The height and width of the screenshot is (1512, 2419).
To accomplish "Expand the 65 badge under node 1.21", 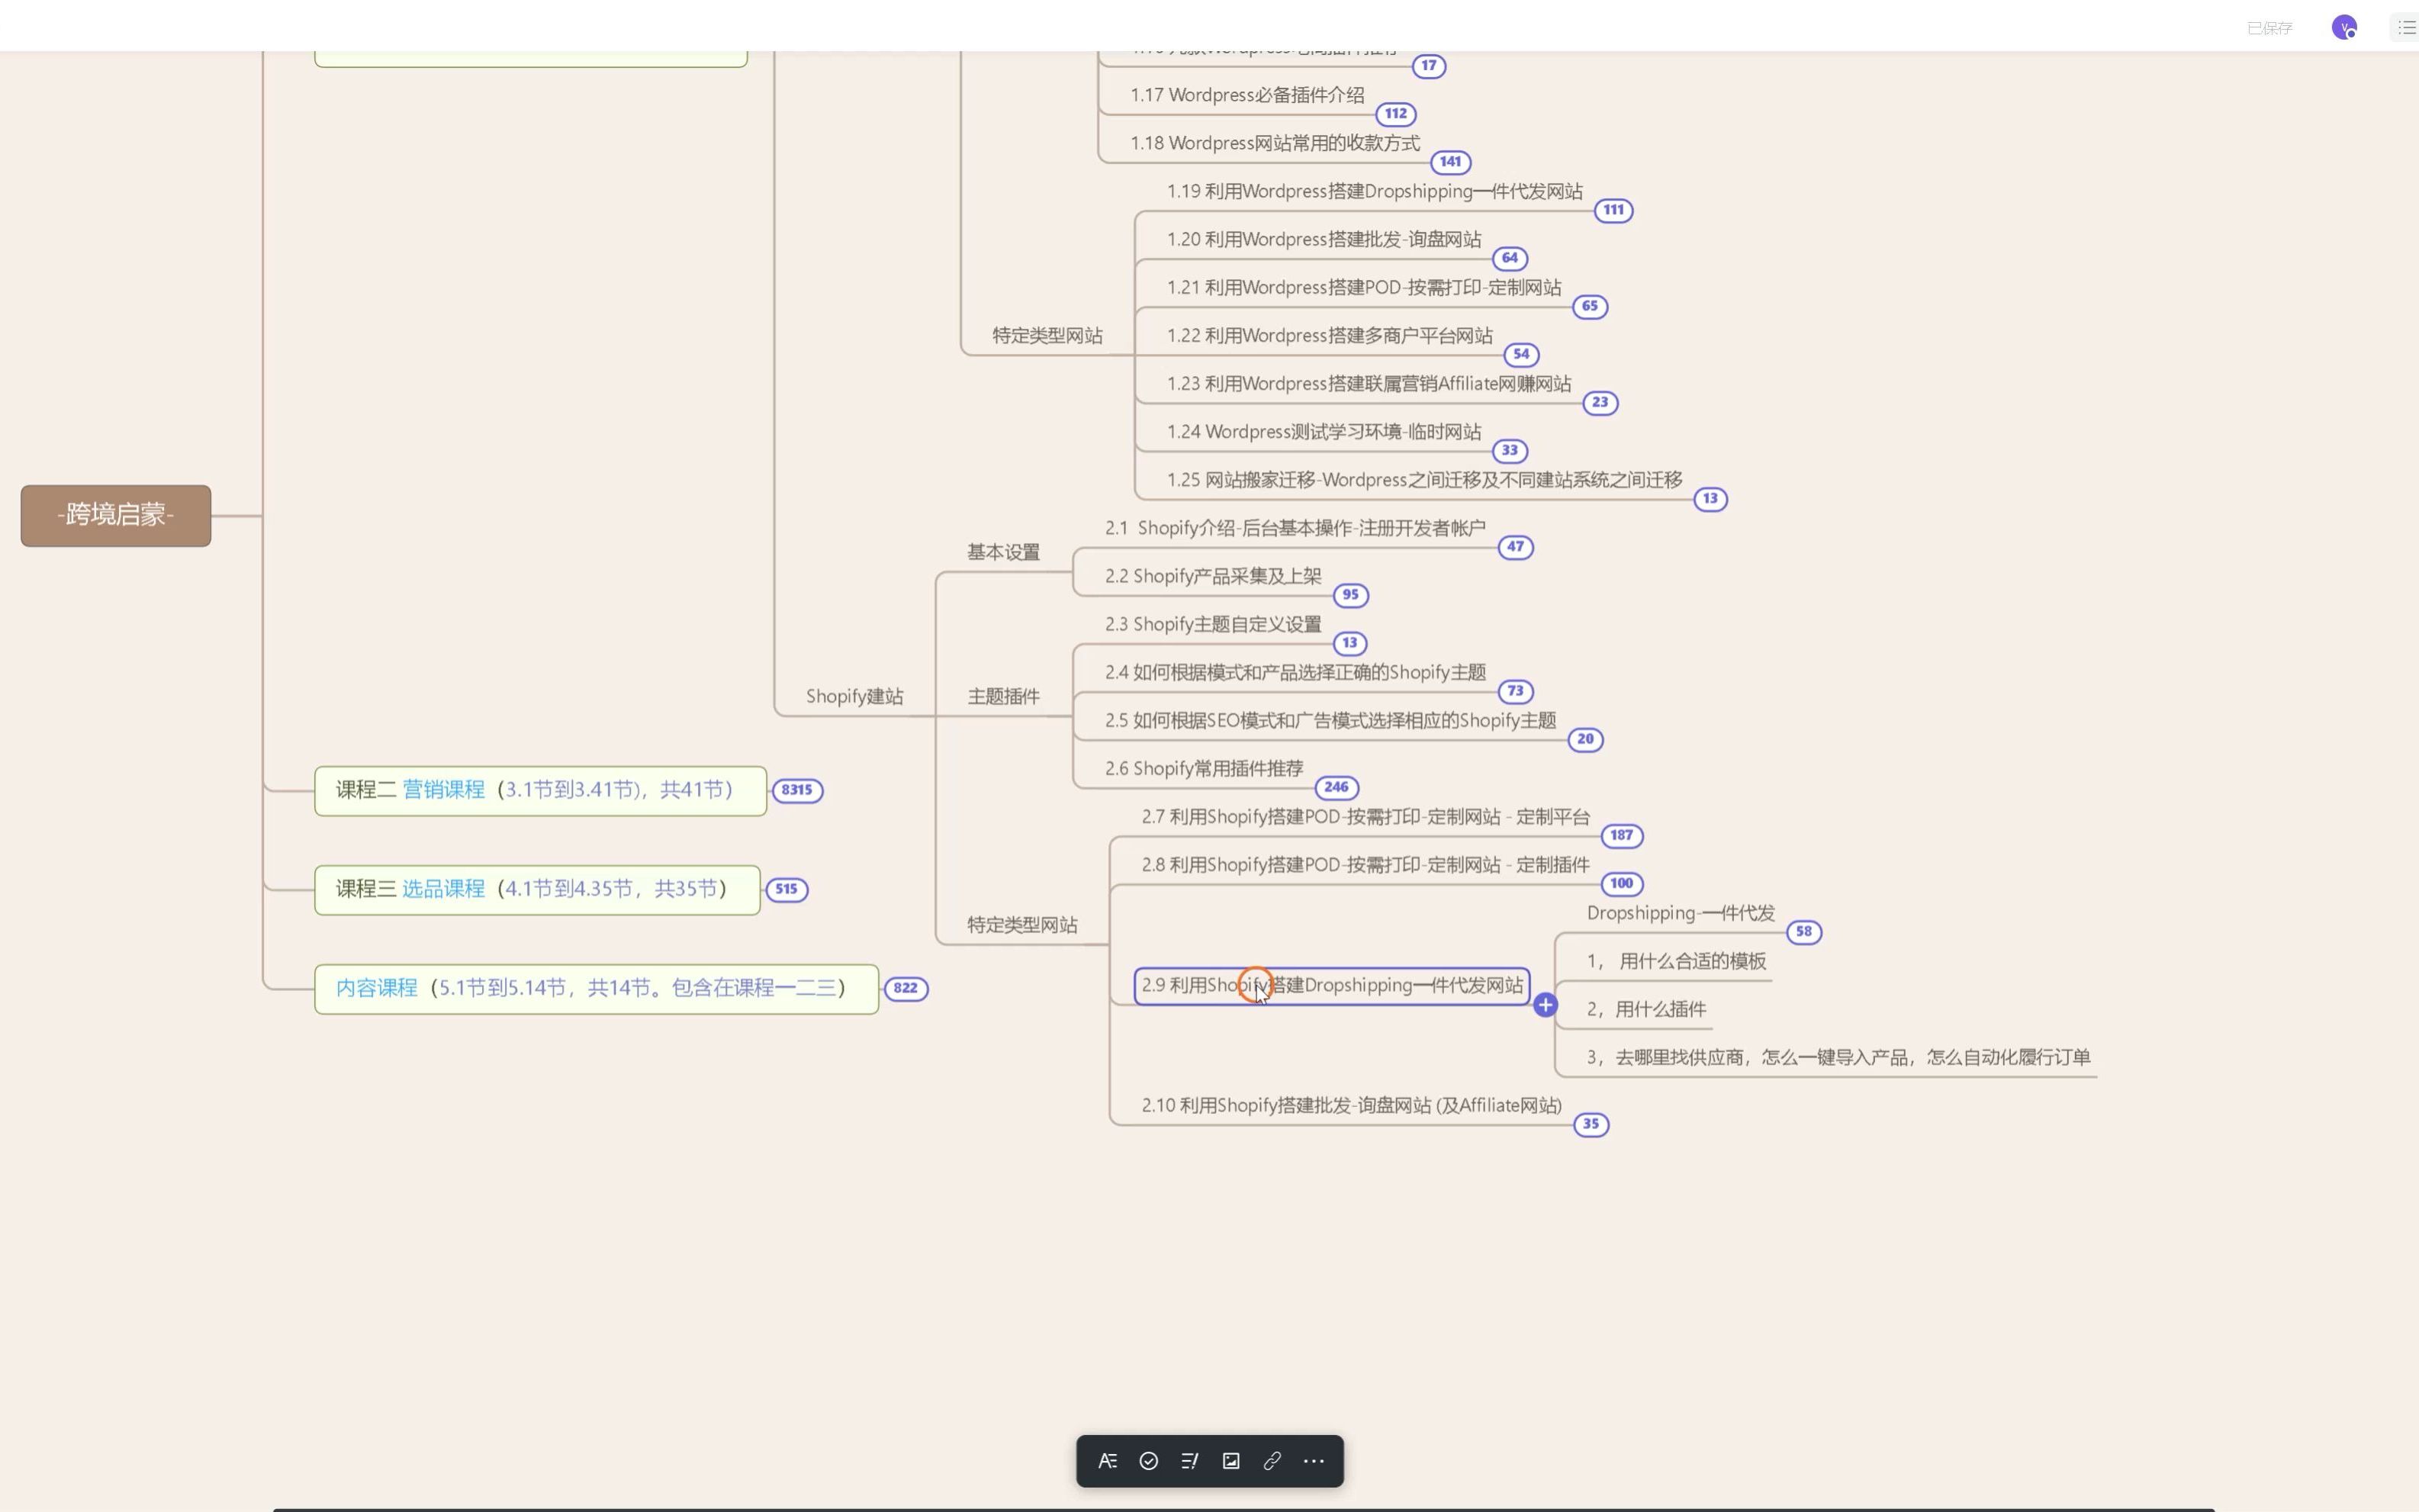I will pyautogui.click(x=1590, y=306).
